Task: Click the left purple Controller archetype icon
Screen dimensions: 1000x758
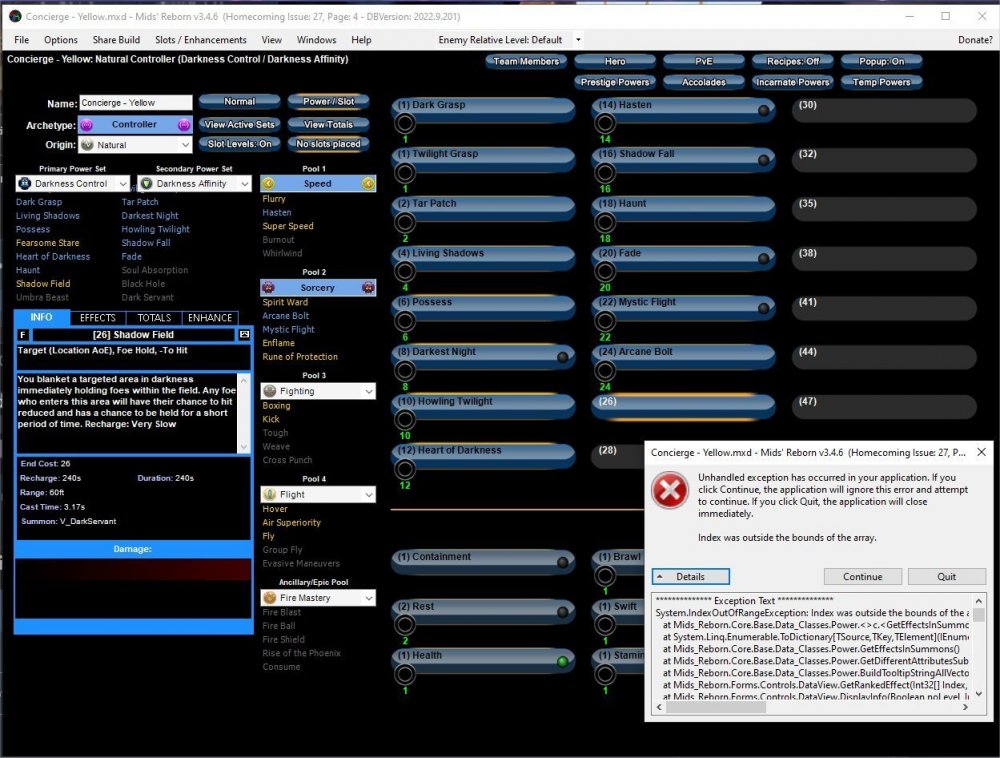Action: tap(86, 125)
